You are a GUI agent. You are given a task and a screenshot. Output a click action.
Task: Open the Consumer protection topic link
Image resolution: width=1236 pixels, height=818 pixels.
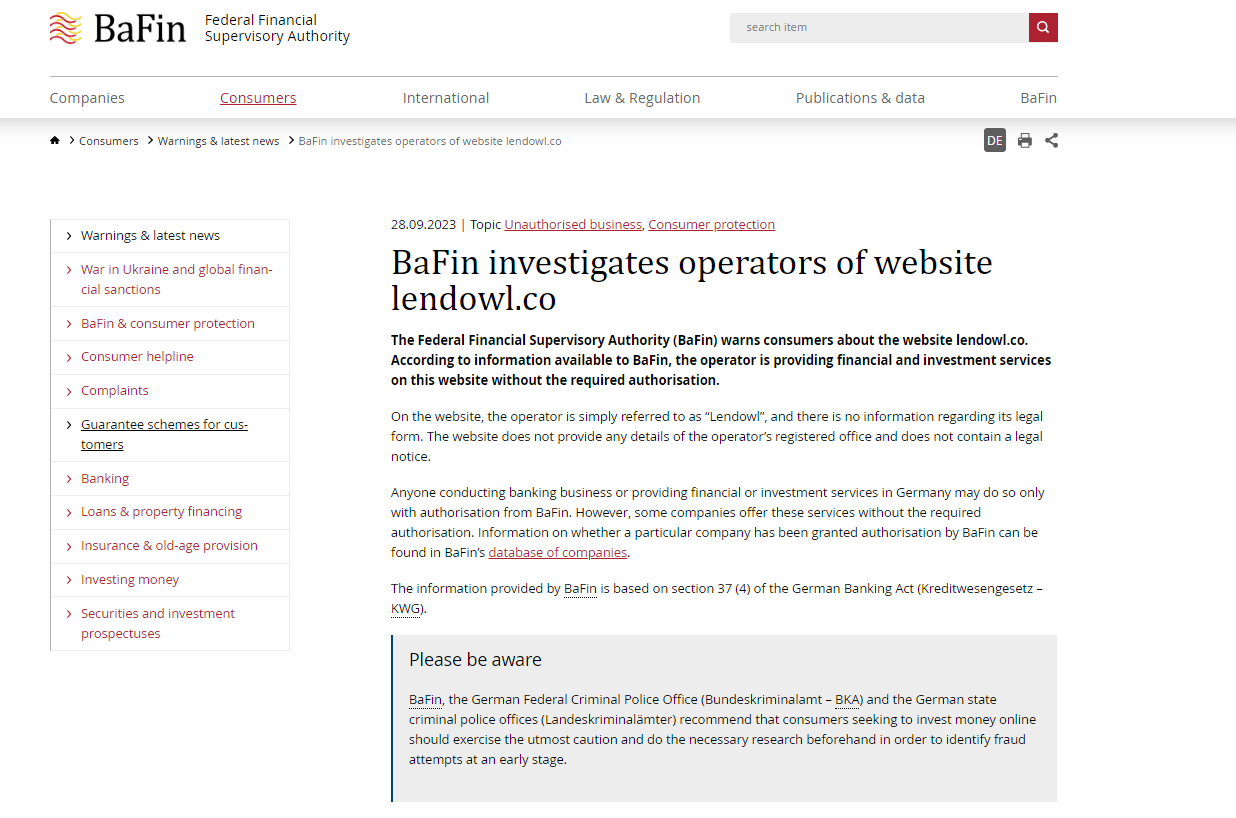(711, 224)
